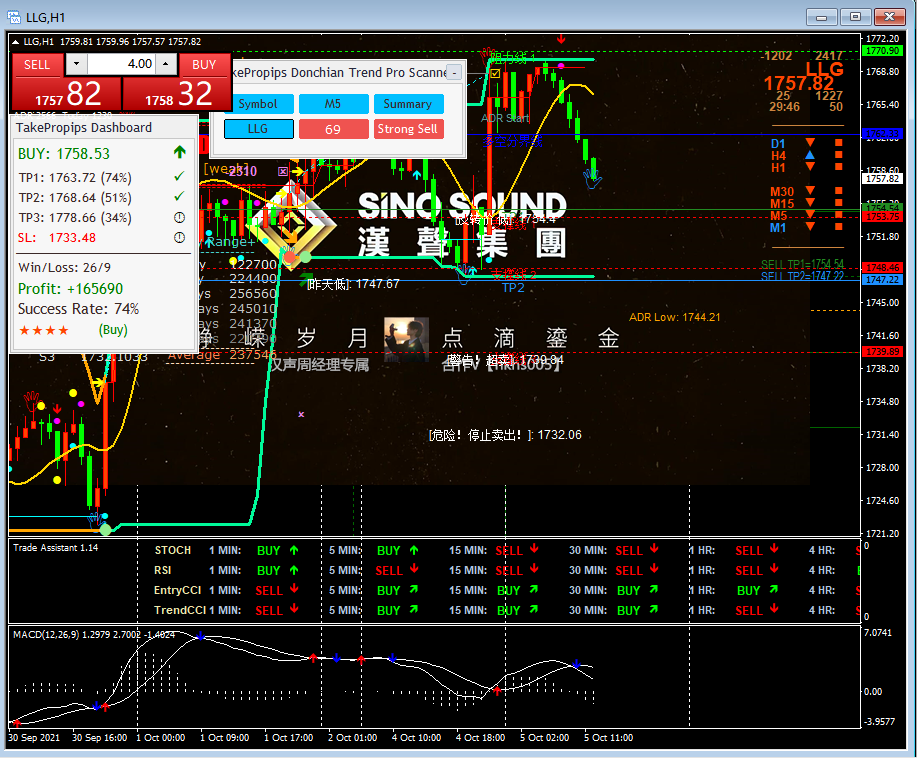Click the clock icon next to SL: 1733.48
This screenshot has height=759, width=917.
pyautogui.click(x=180, y=237)
